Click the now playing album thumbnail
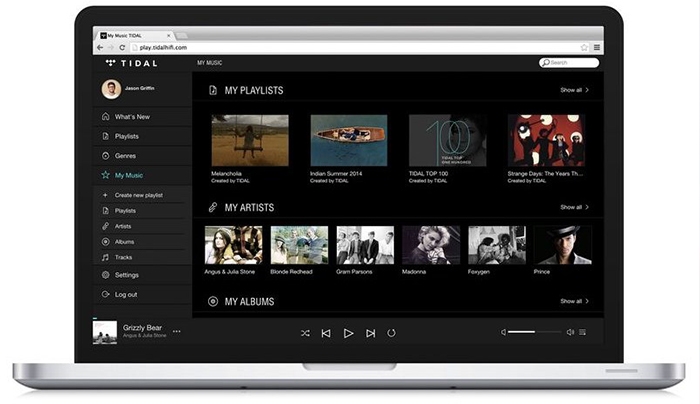 coord(105,333)
